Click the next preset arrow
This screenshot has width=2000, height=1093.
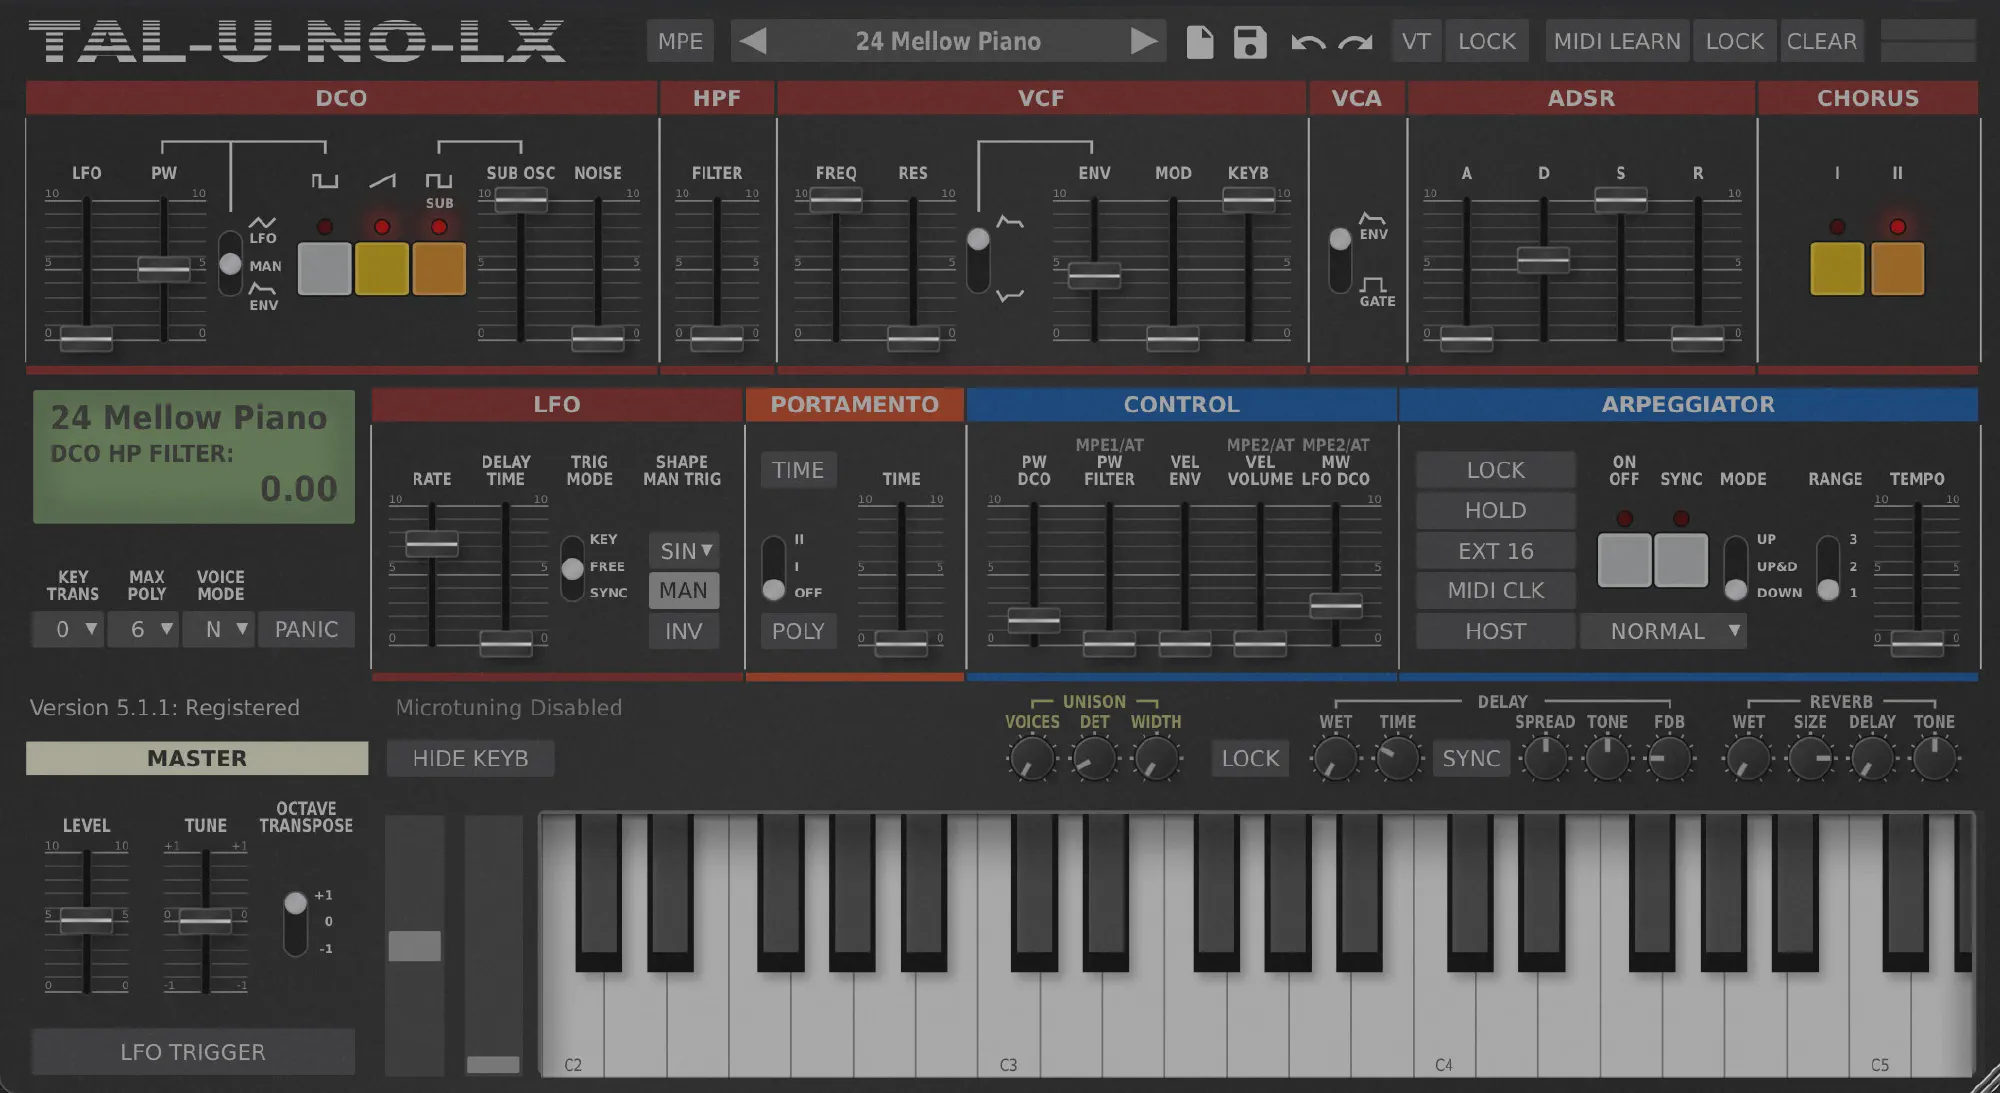point(1143,41)
